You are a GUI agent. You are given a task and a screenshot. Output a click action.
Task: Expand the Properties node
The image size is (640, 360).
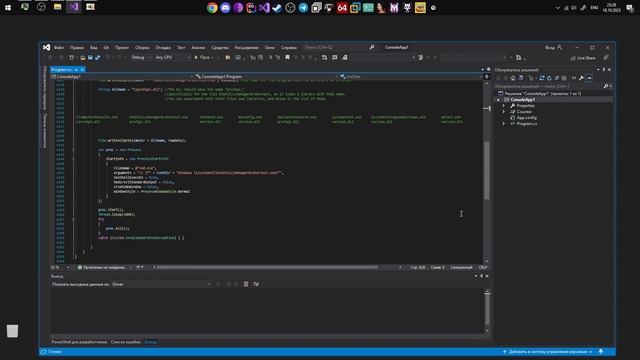pos(504,106)
